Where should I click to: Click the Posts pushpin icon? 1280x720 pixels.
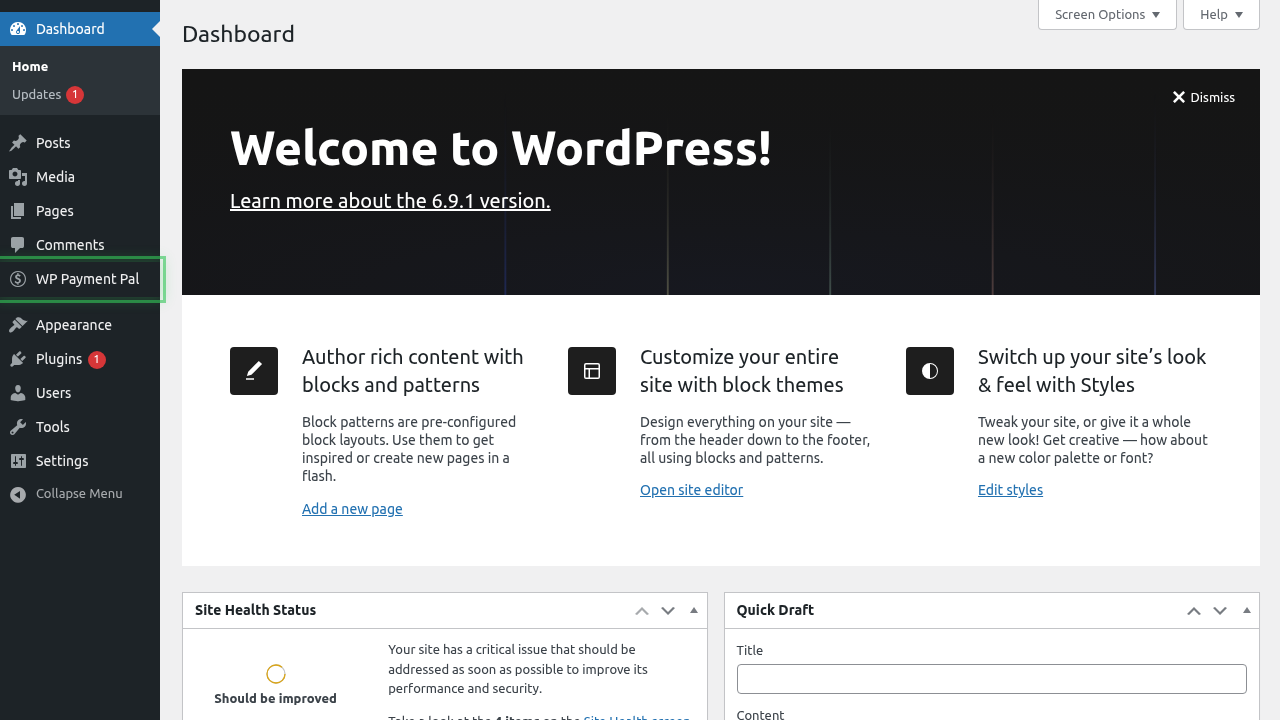(18, 143)
